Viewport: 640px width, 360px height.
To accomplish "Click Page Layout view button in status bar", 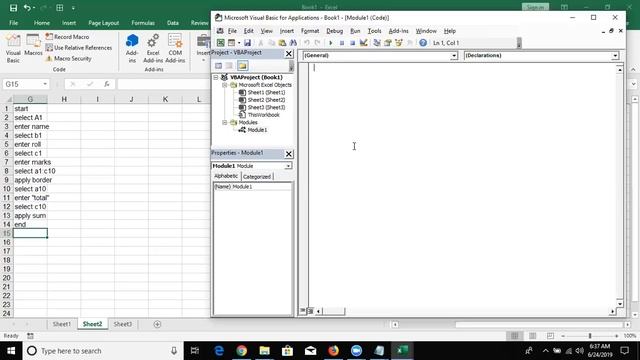I will point(532,336).
